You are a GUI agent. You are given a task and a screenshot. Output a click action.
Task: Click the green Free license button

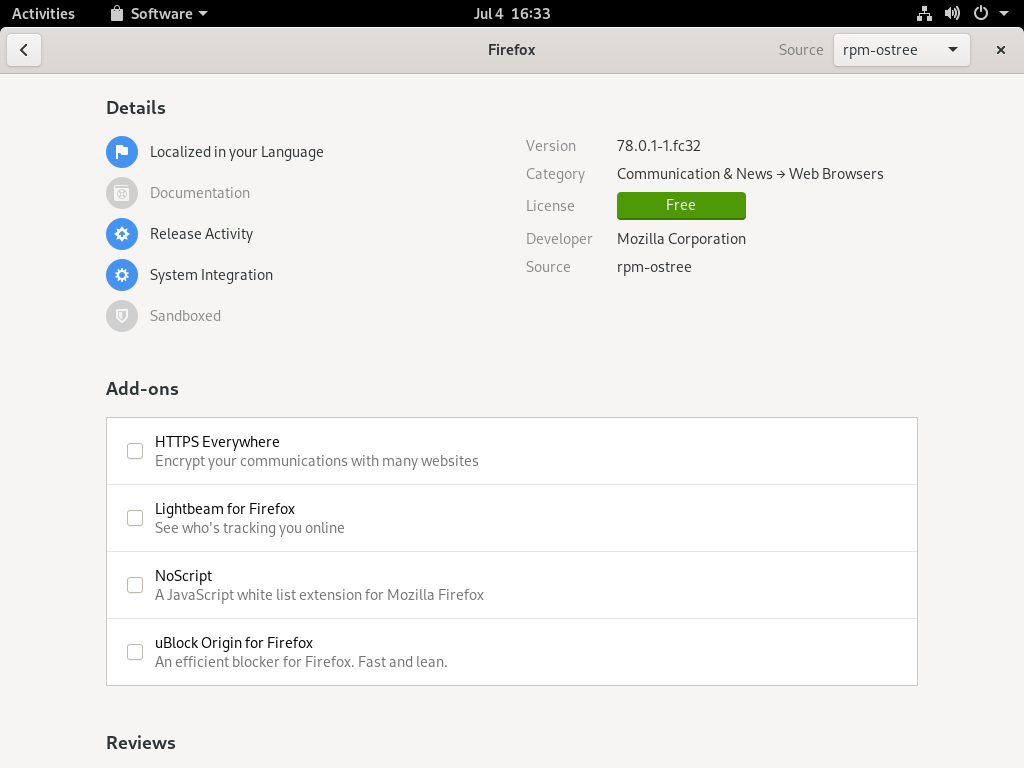coord(681,205)
